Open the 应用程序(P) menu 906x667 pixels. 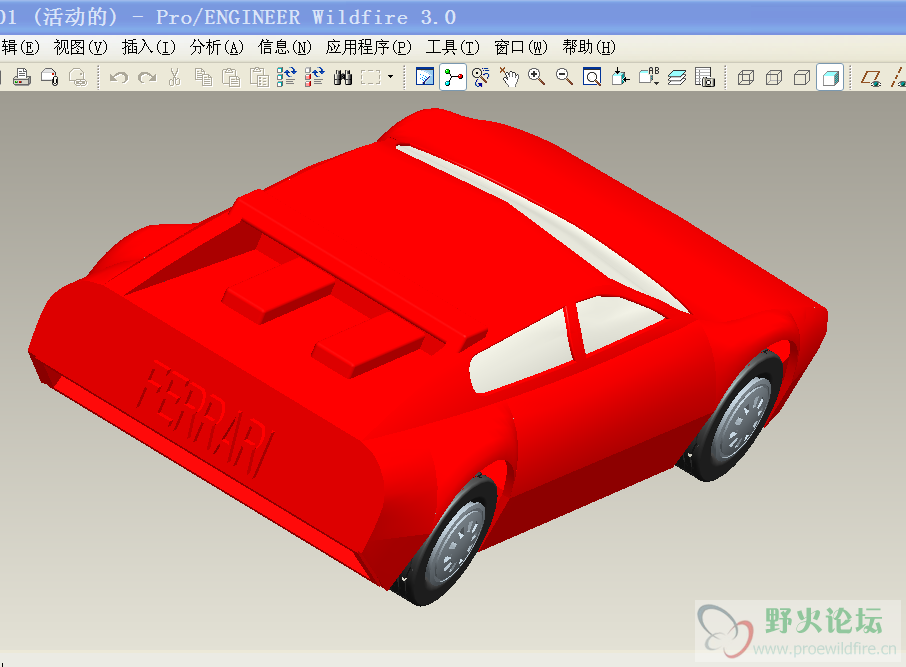(369, 47)
